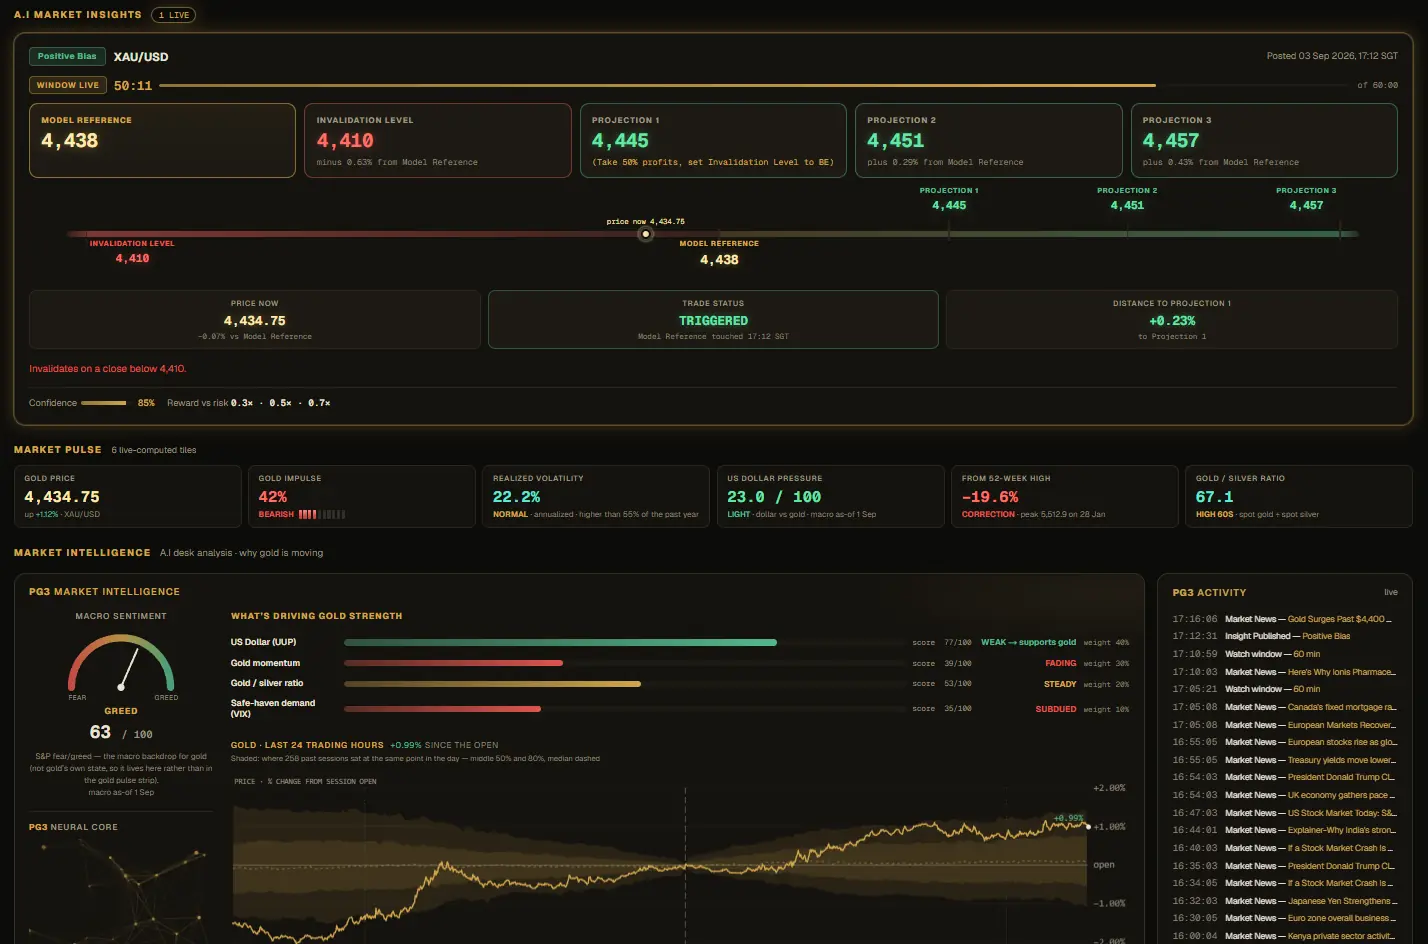Open 'European Markets Recover...' news item
1428x944 pixels.
[x=1285, y=725]
